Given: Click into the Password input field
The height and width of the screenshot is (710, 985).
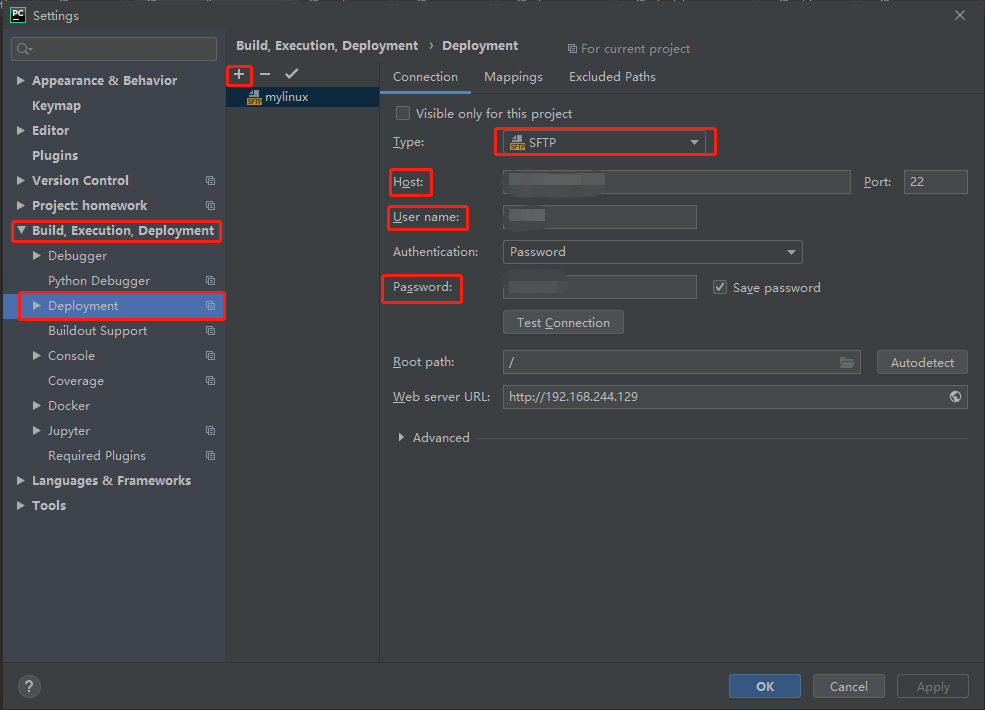Looking at the screenshot, I should [599, 287].
